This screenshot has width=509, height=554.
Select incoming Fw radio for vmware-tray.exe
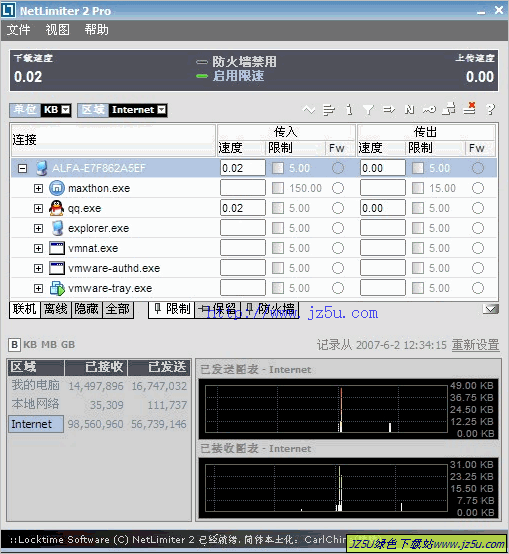click(x=338, y=288)
